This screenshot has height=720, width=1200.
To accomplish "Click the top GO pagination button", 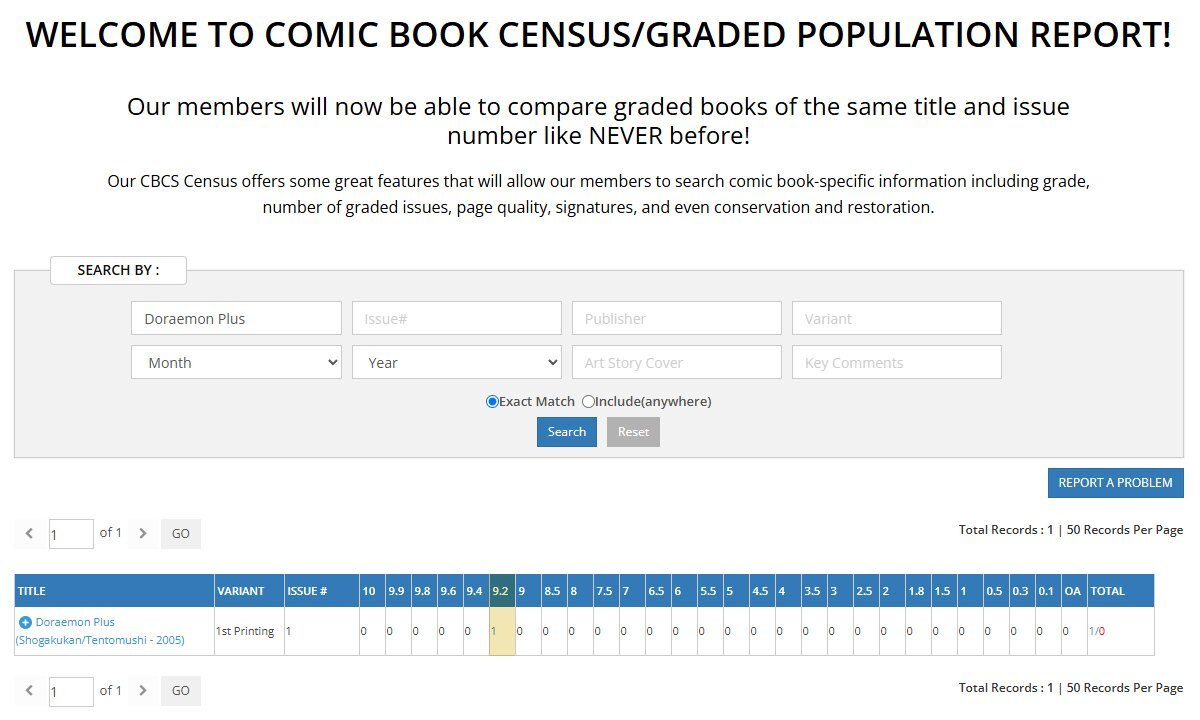I will click(181, 534).
